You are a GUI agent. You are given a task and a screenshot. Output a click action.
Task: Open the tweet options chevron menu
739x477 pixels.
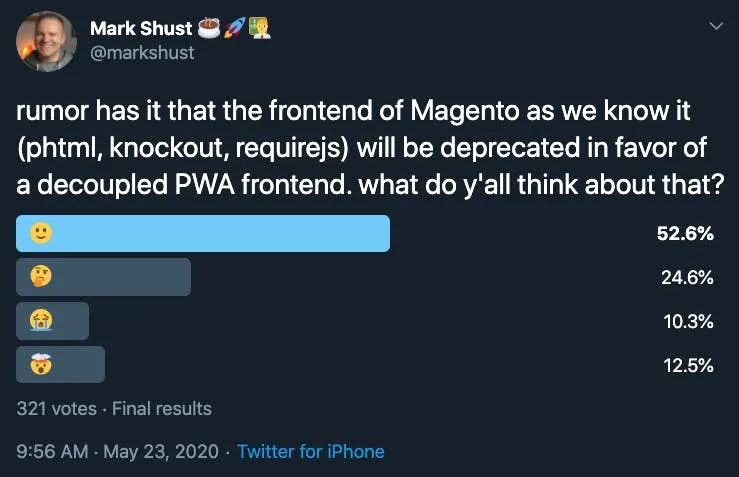715,27
